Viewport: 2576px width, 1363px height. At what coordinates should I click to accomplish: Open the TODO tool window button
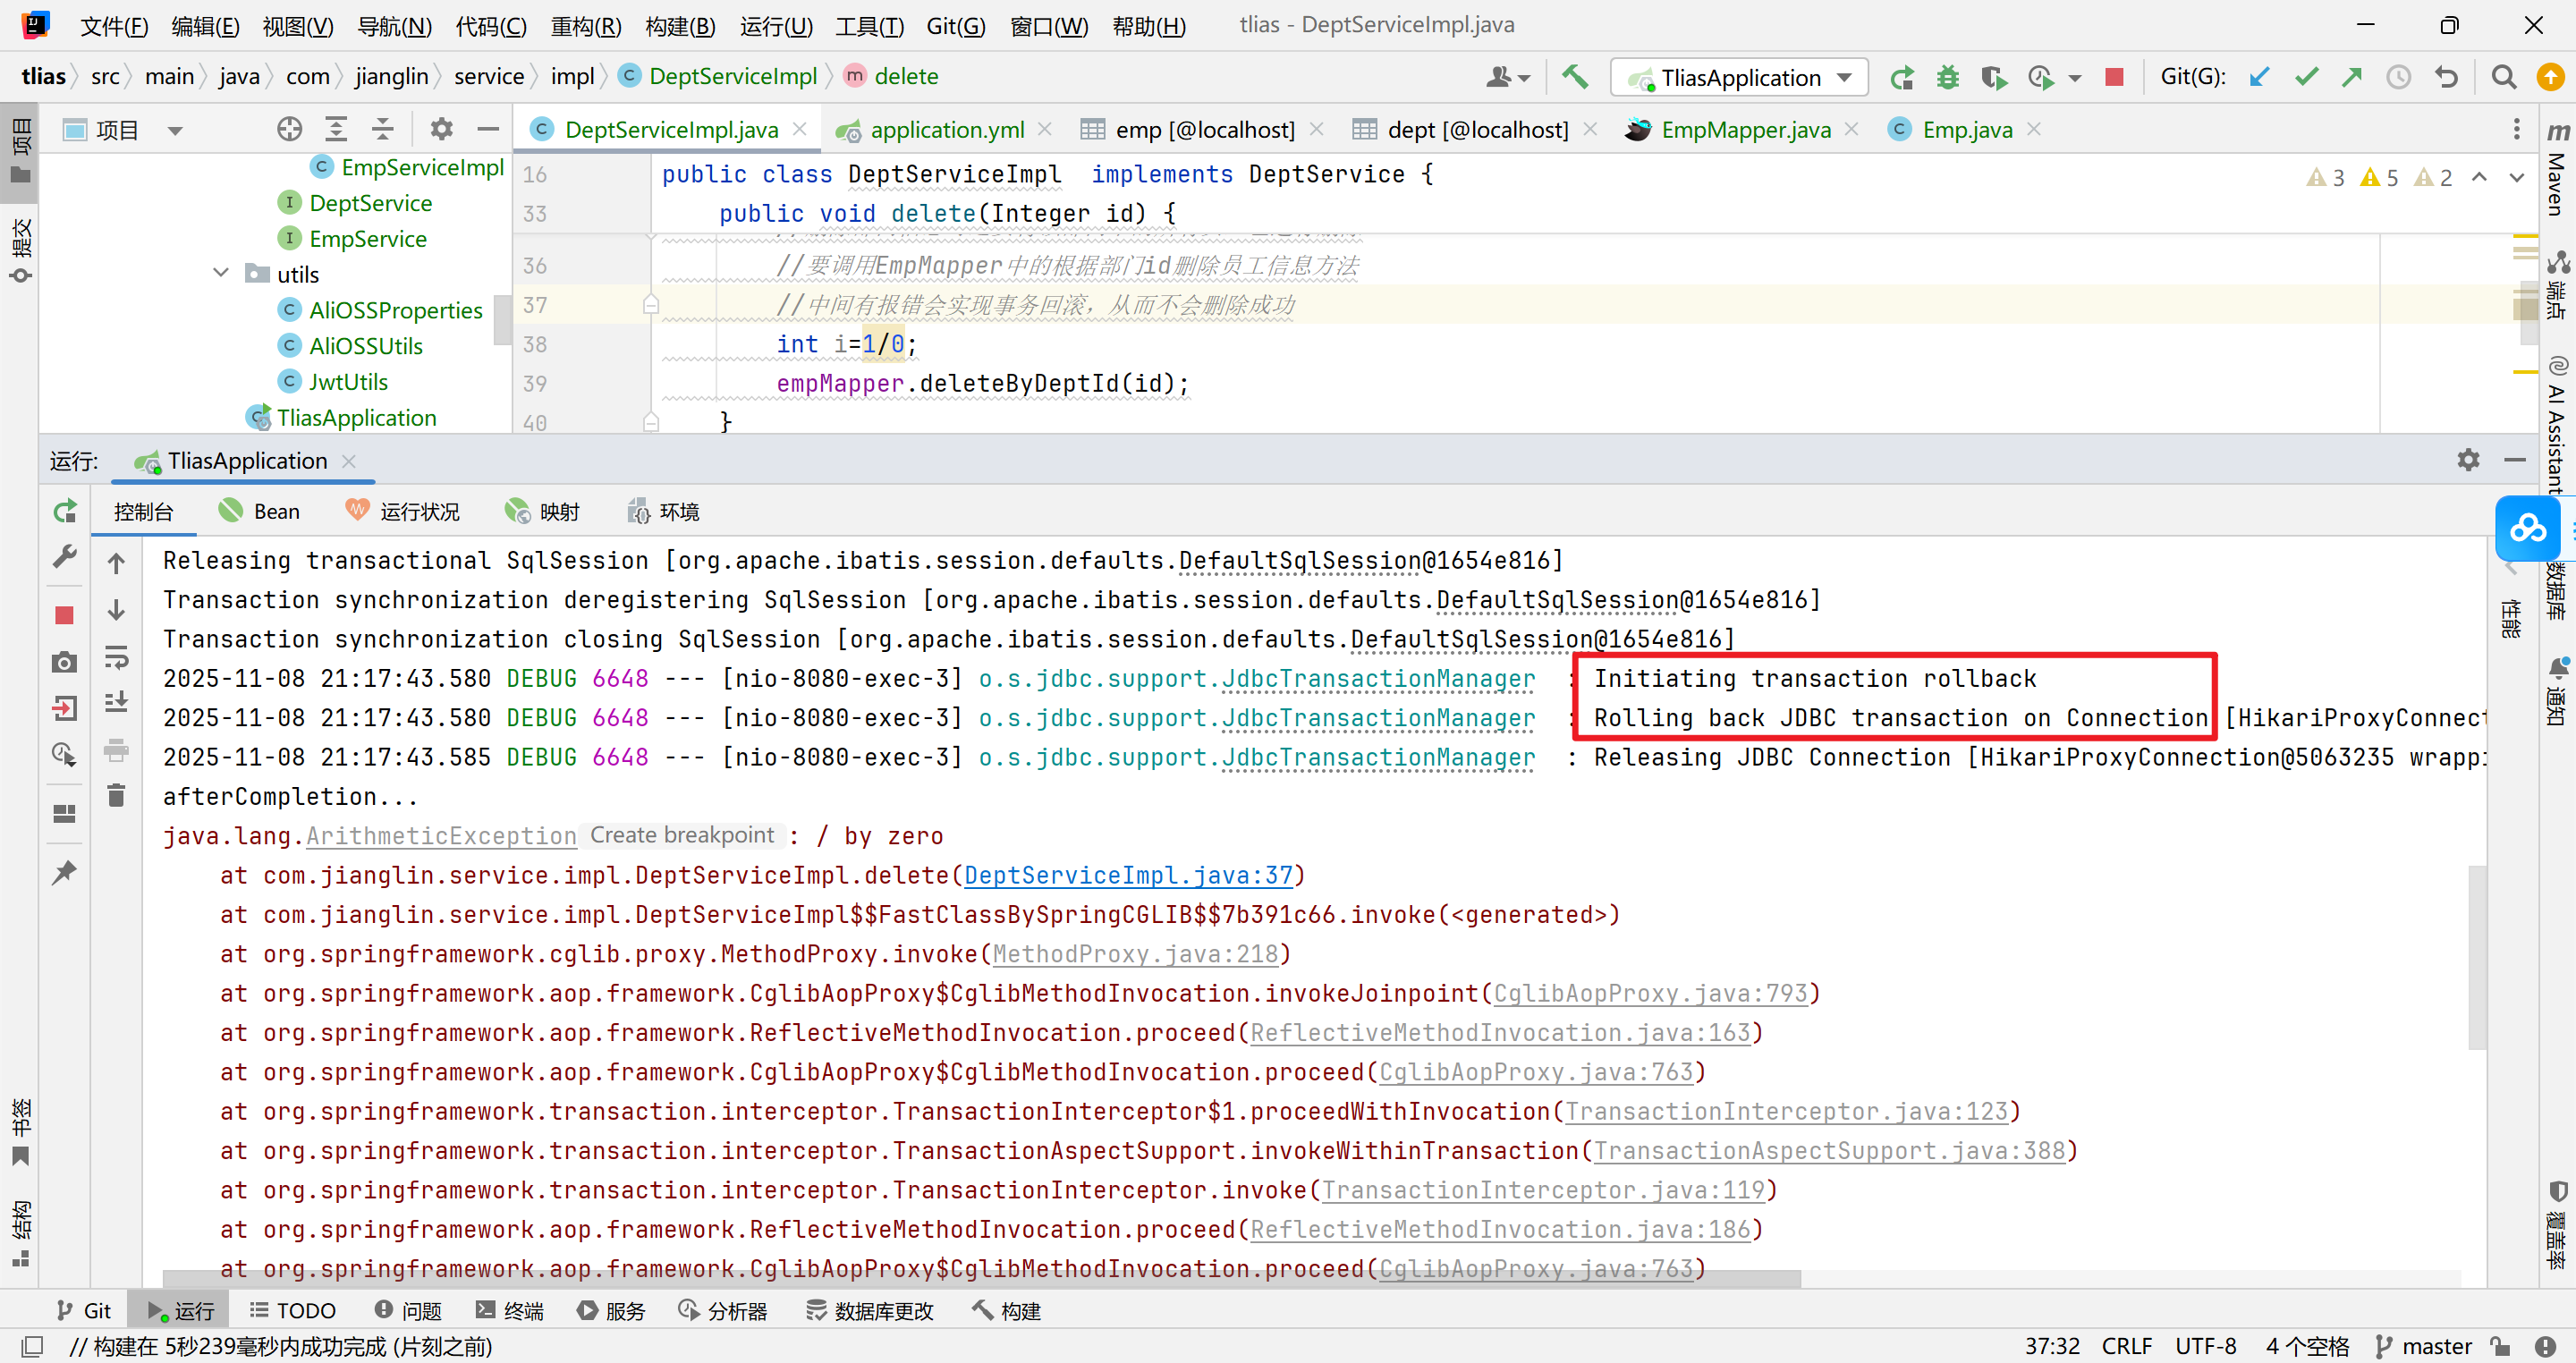[293, 1311]
